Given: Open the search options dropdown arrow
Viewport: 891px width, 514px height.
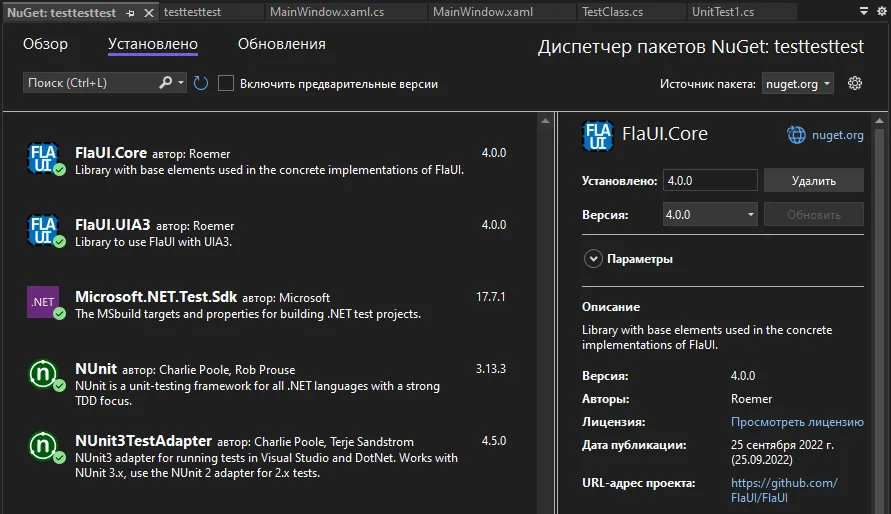Looking at the screenshot, I should pyautogui.click(x=181, y=83).
